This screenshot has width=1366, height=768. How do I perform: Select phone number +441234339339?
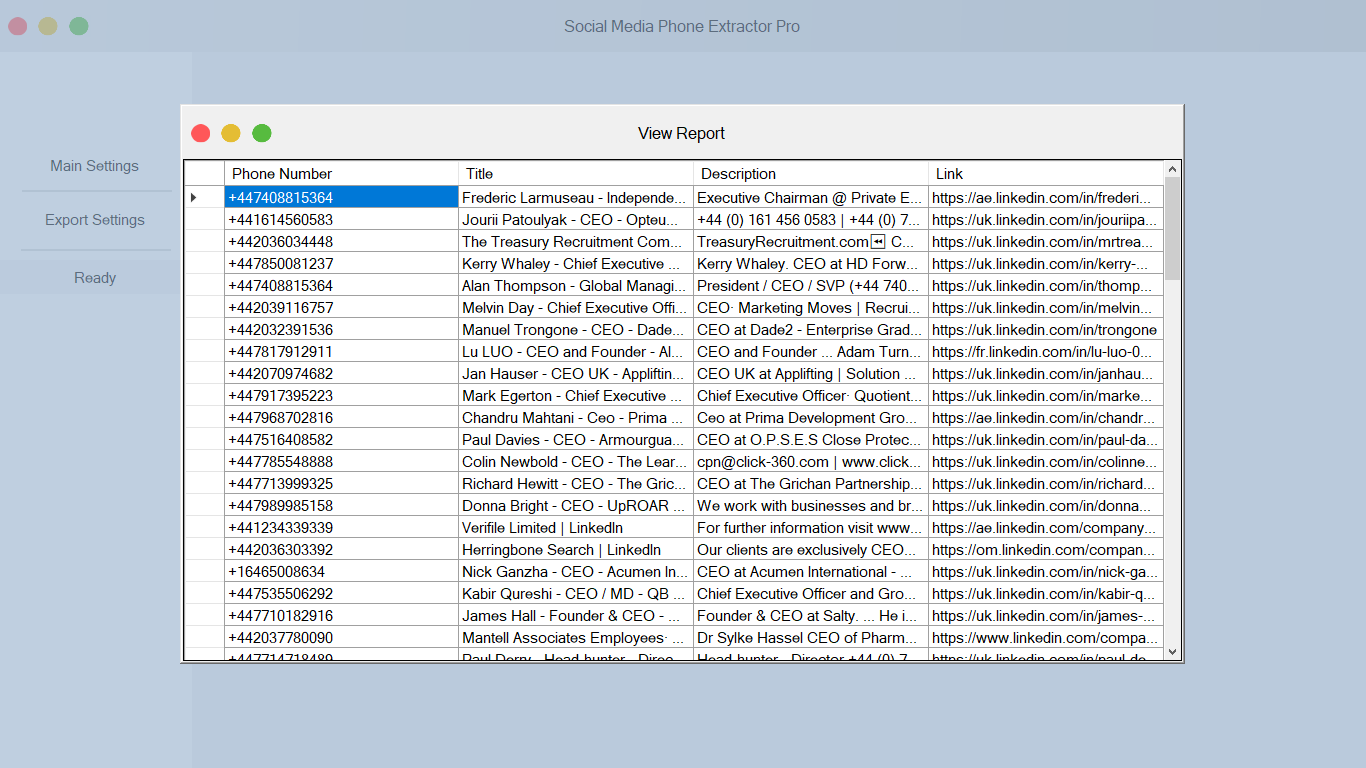(341, 528)
